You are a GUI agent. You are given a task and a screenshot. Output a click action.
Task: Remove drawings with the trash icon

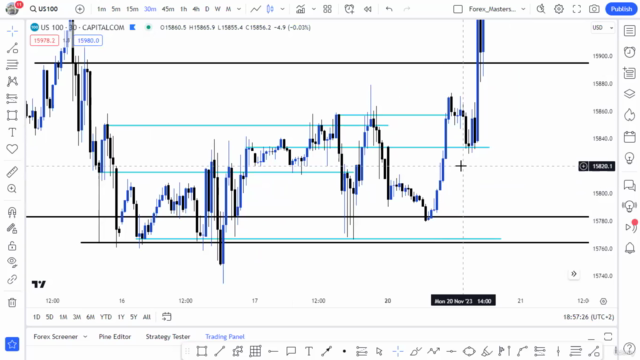coord(12,303)
